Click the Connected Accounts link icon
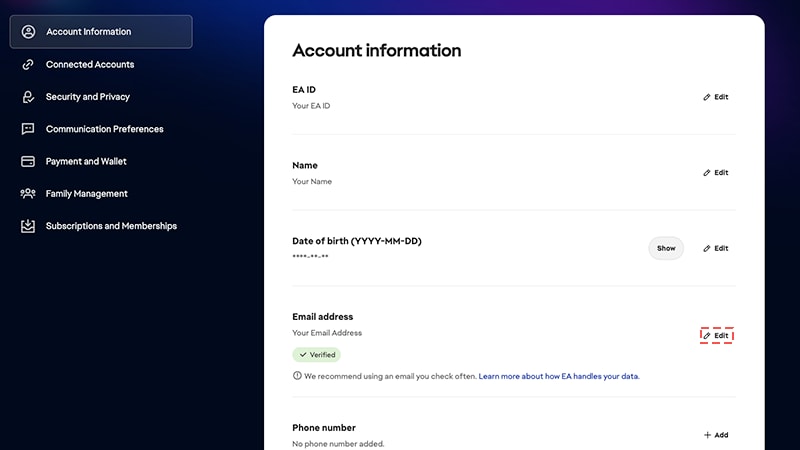The image size is (800, 450). point(28,64)
